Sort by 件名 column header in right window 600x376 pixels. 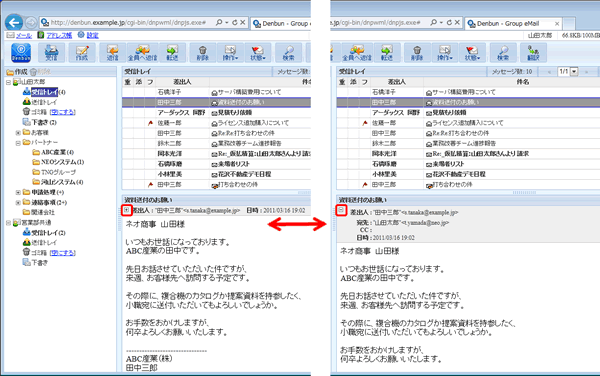click(x=523, y=82)
